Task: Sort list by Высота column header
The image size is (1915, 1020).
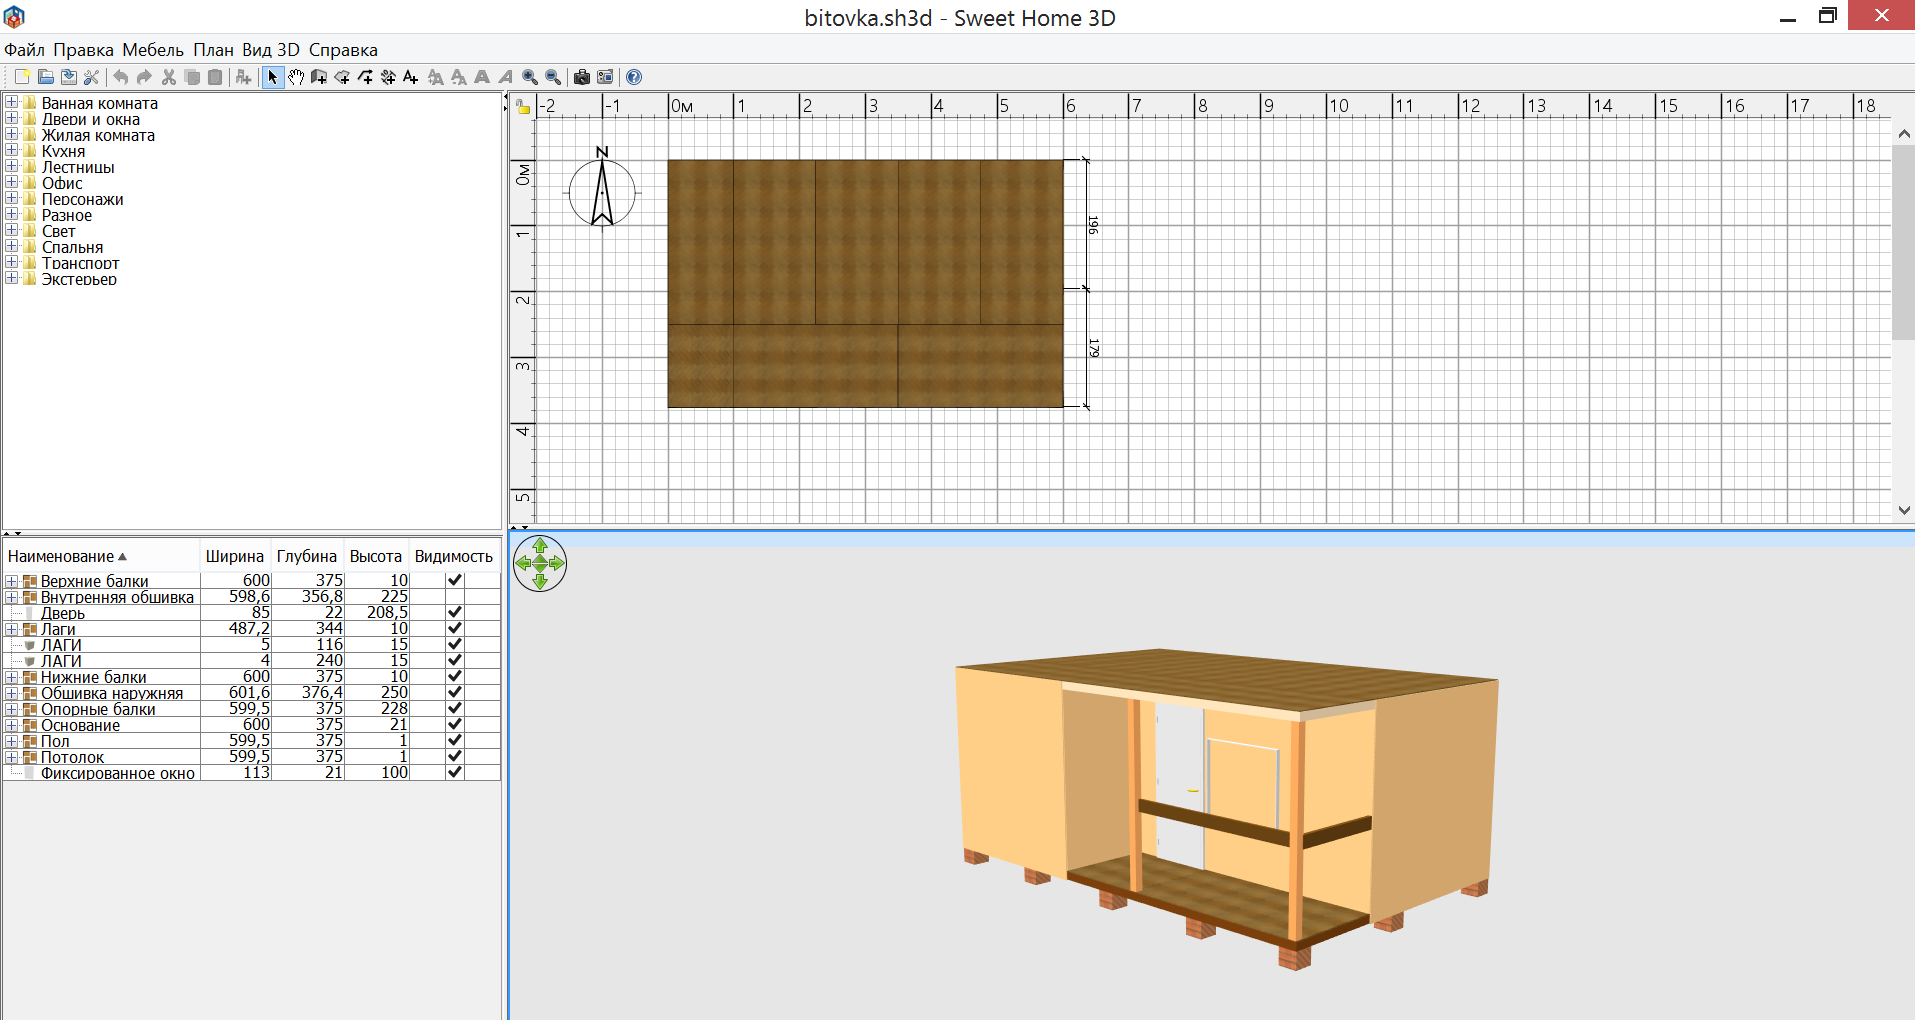Action: pyautogui.click(x=375, y=557)
